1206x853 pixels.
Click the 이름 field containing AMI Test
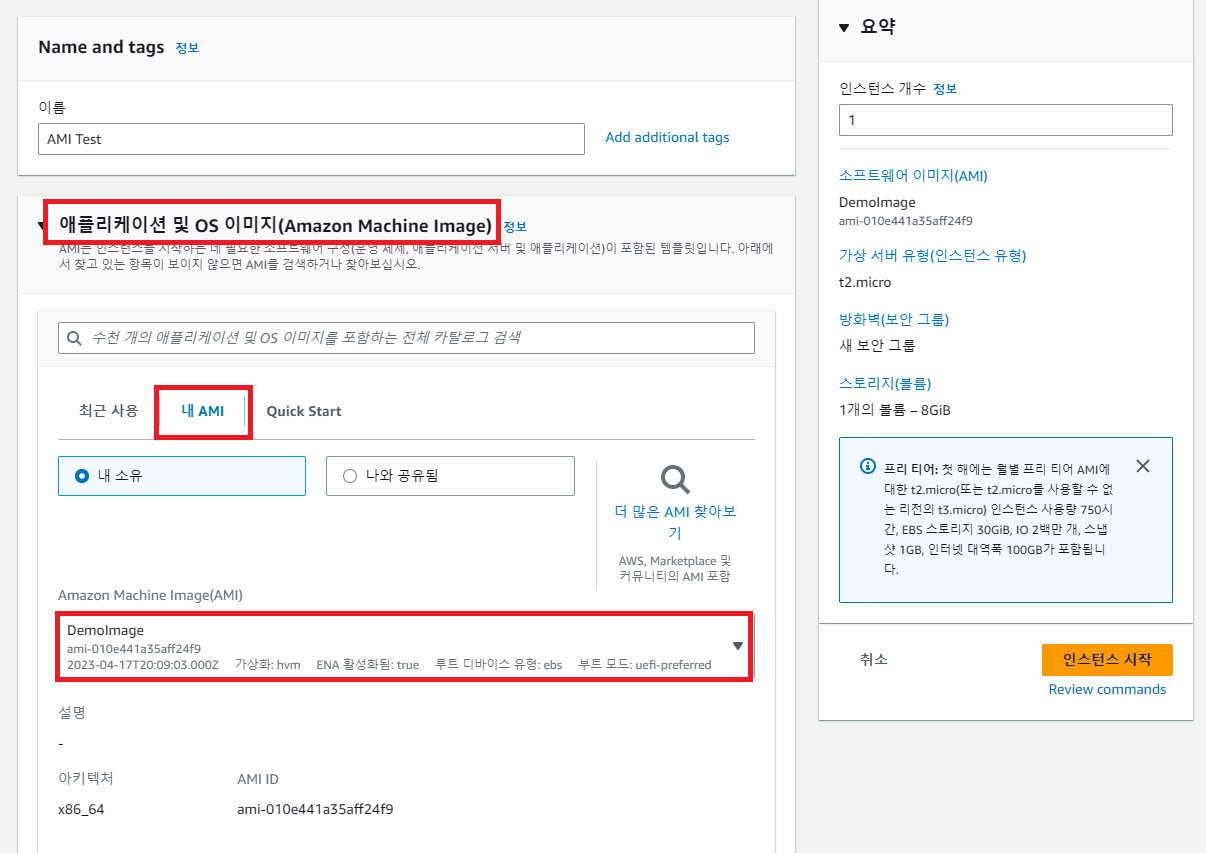311,139
